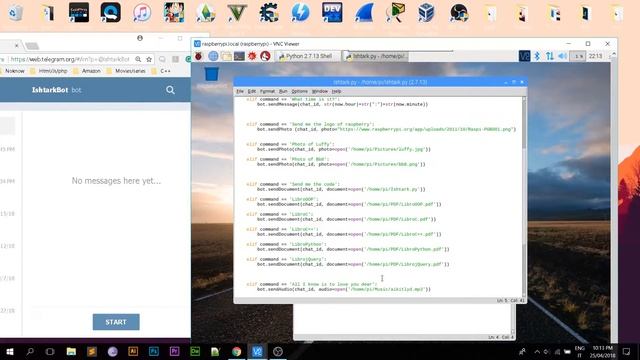
Task: Open the Wireshark blue fin desktop shortcut
Action: pos(364,13)
